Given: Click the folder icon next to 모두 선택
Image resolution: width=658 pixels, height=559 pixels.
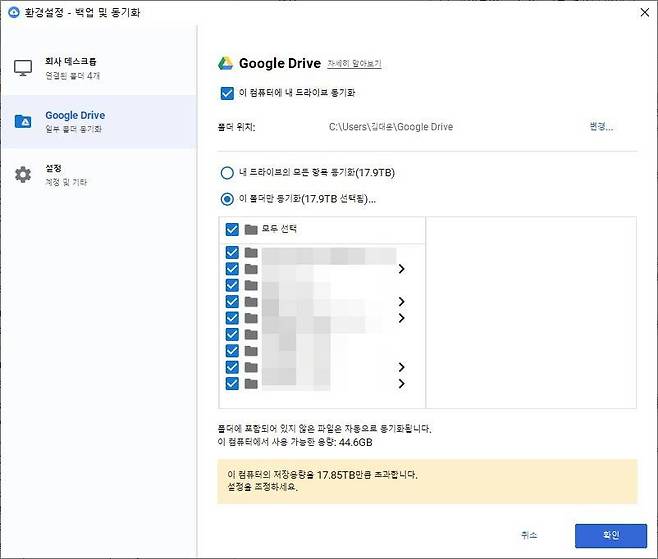Looking at the screenshot, I should click(x=251, y=230).
